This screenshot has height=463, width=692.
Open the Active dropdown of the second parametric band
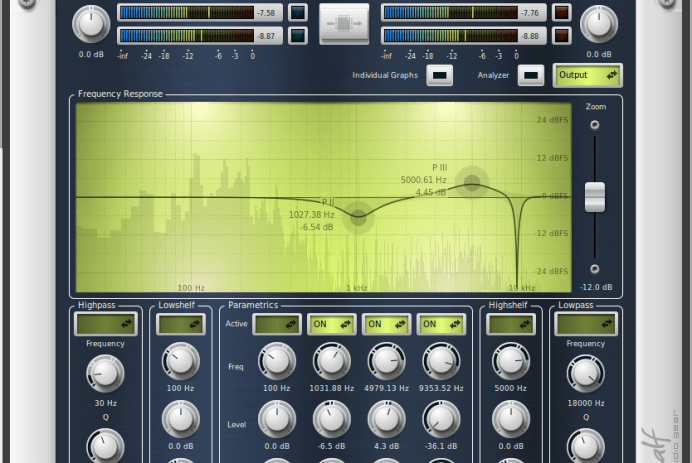pyautogui.click(x=332, y=324)
